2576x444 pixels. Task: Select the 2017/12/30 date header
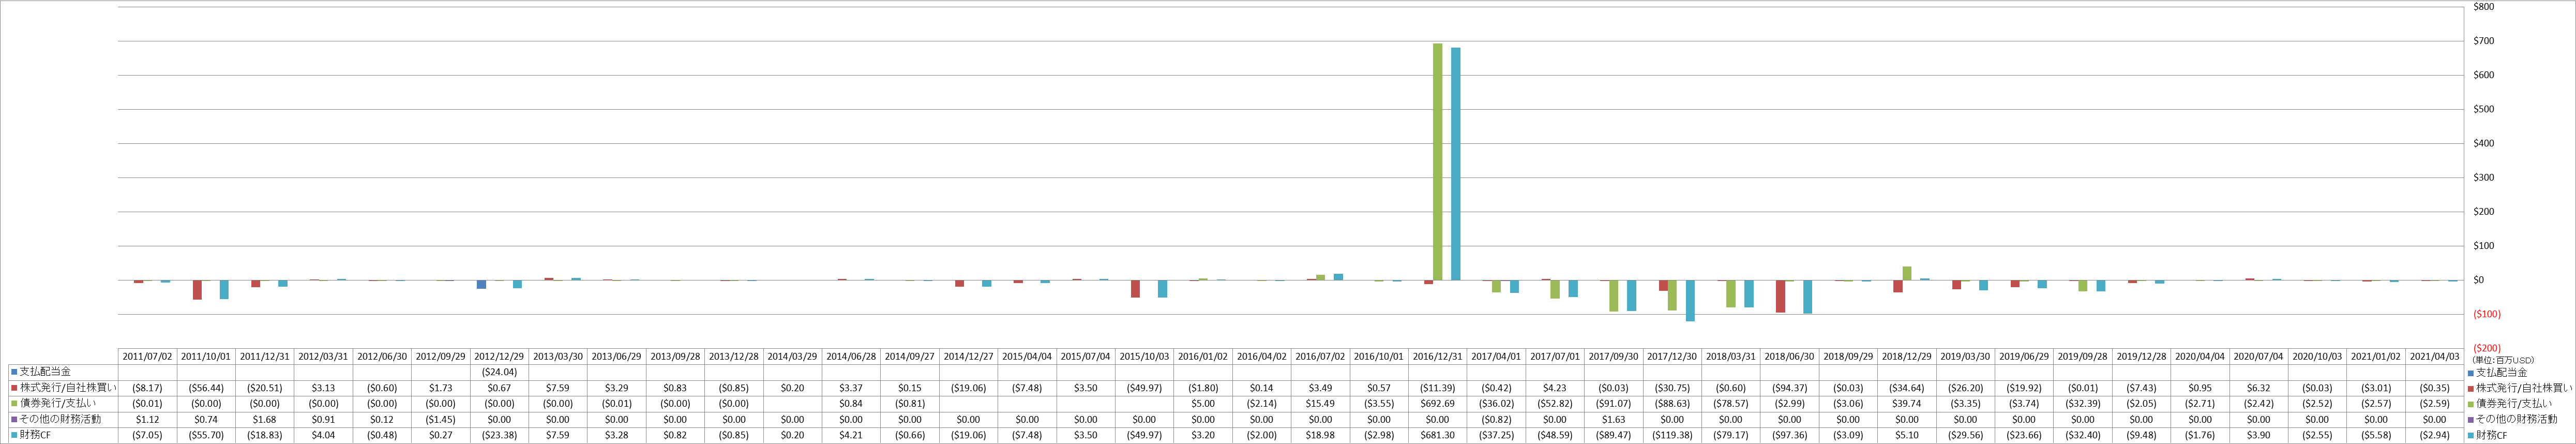pos(1672,356)
